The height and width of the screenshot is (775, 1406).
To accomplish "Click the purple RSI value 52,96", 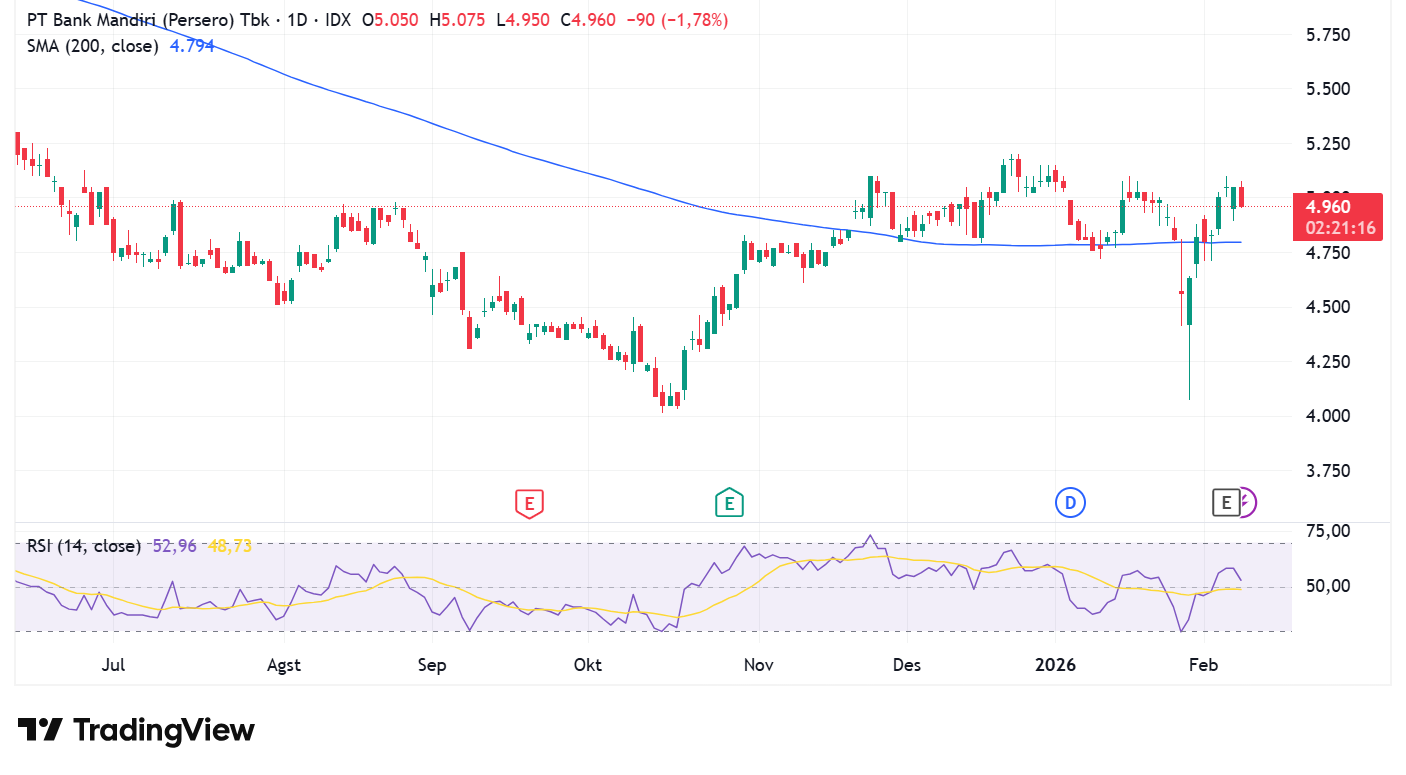I will click(x=175, y=546).
